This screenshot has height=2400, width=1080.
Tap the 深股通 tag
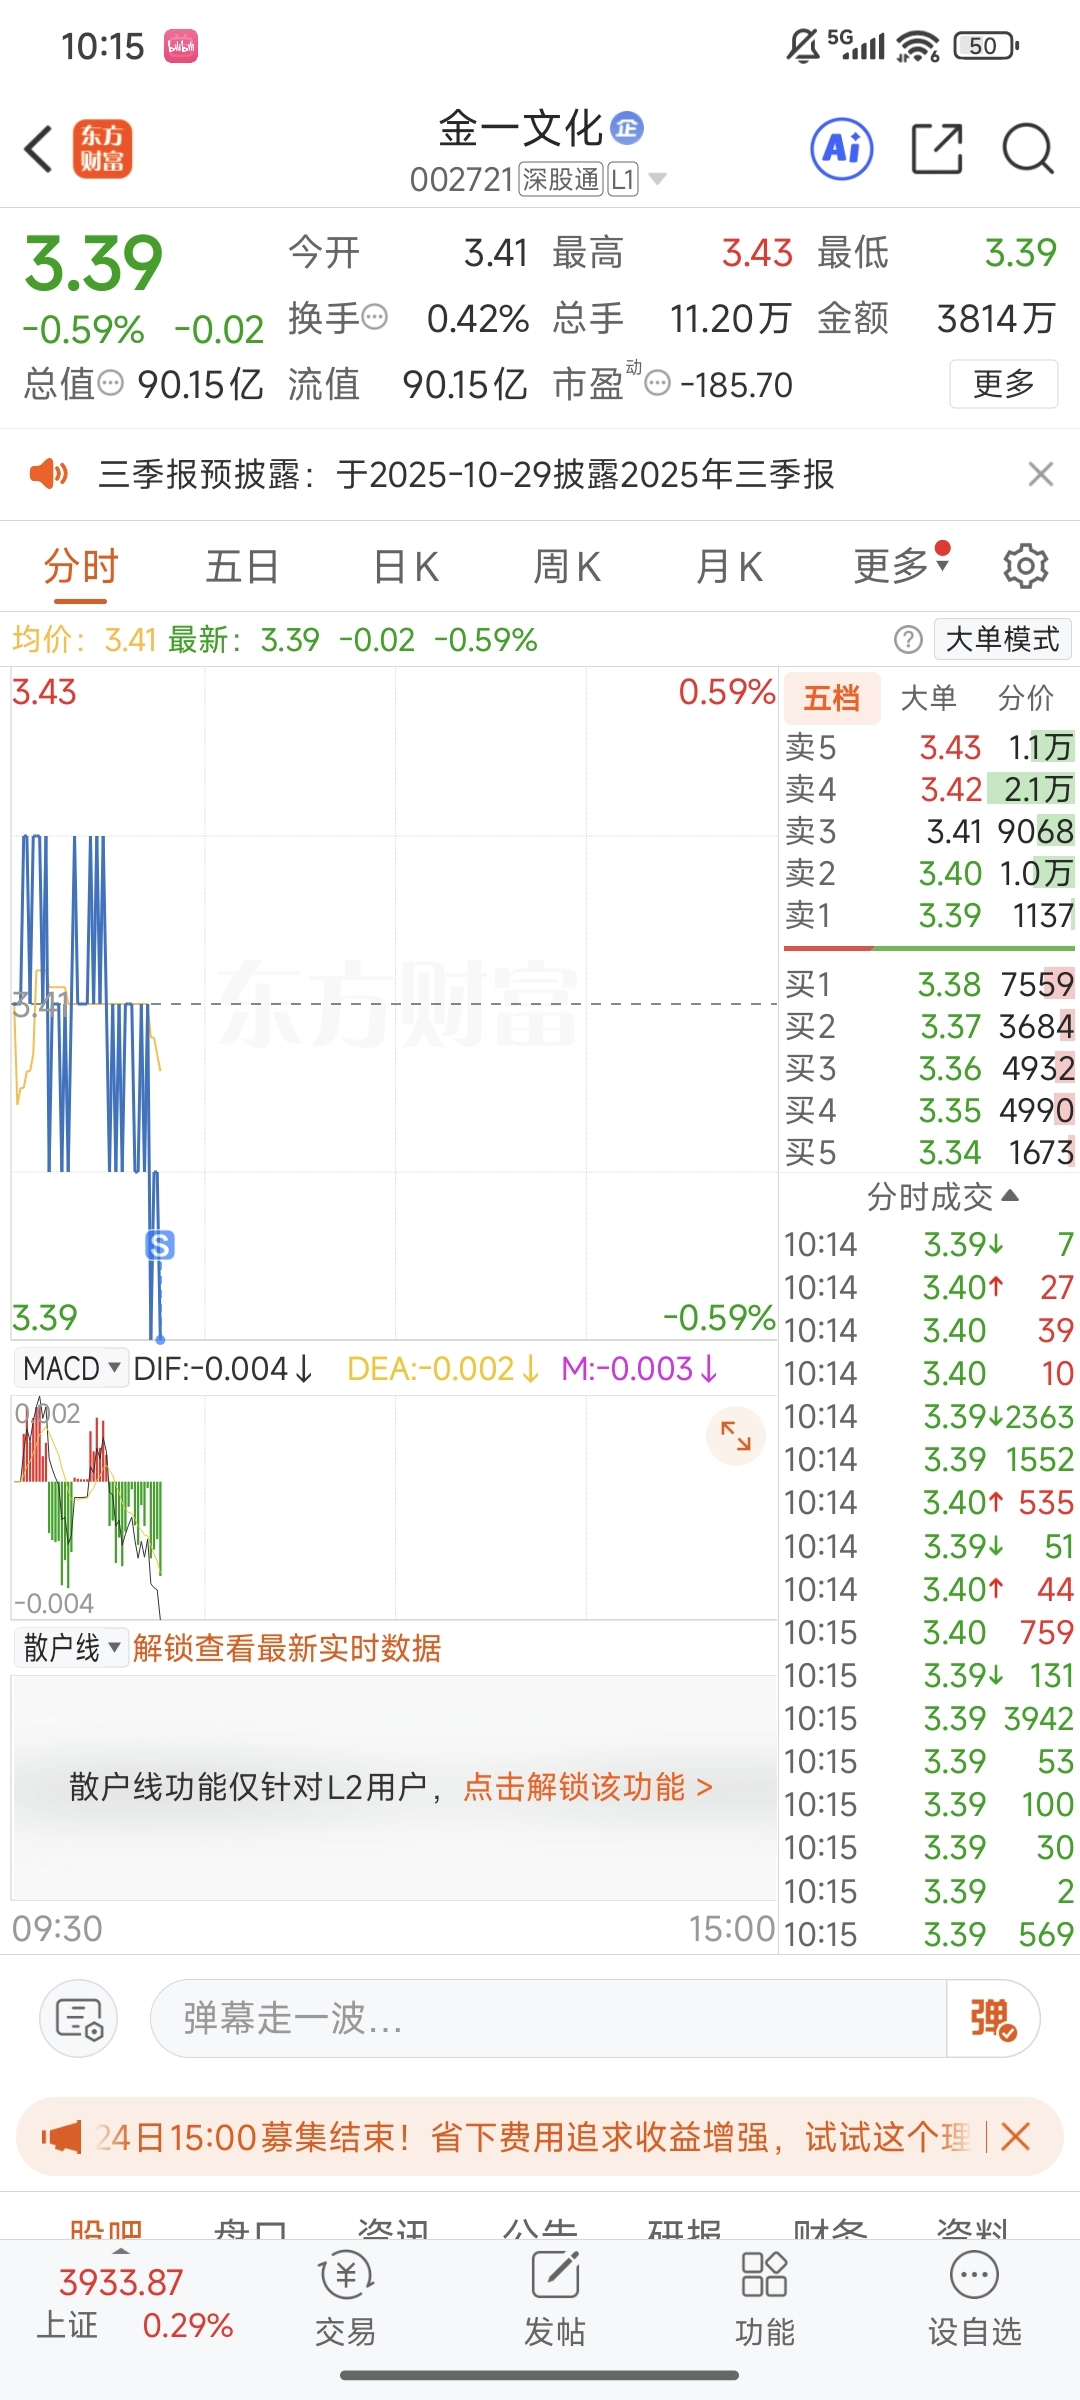pyautogui.click(x=561, y=179)
